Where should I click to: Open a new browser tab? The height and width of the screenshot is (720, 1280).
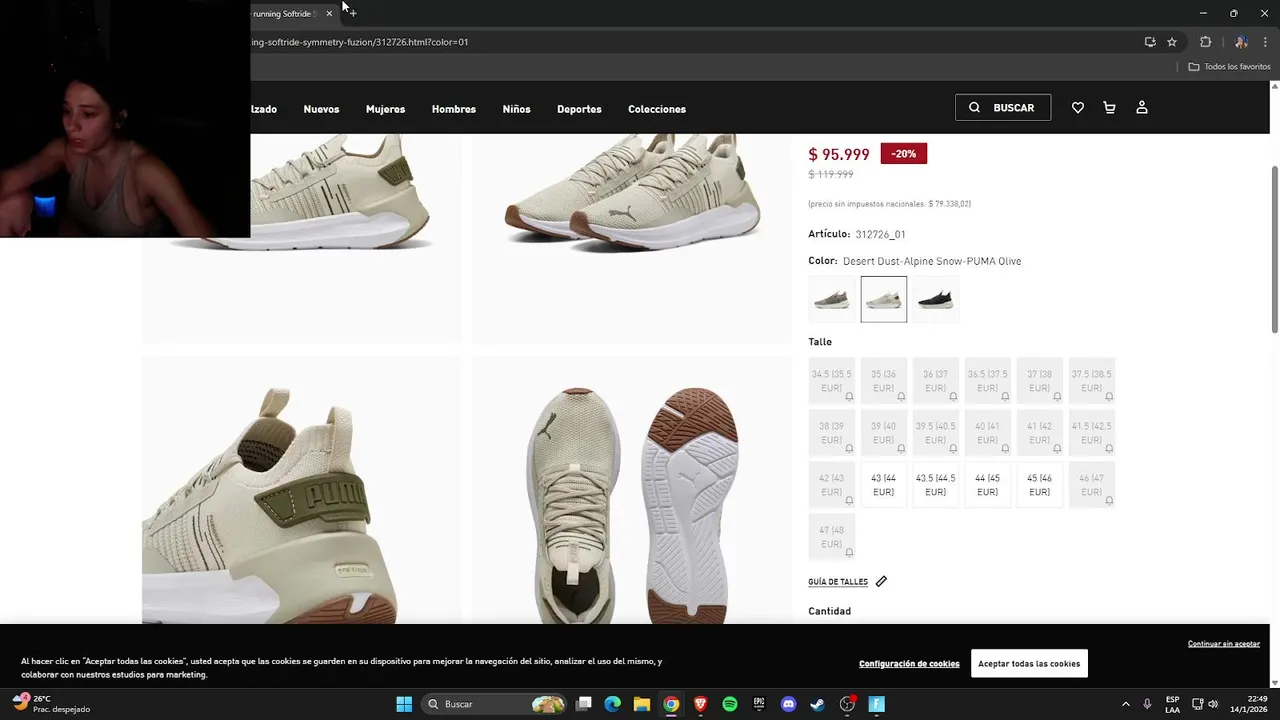(353, 13)
